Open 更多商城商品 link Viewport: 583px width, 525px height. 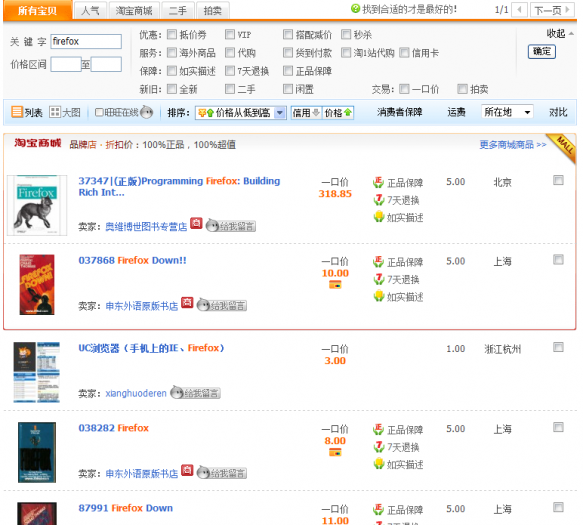coord(513,144)
